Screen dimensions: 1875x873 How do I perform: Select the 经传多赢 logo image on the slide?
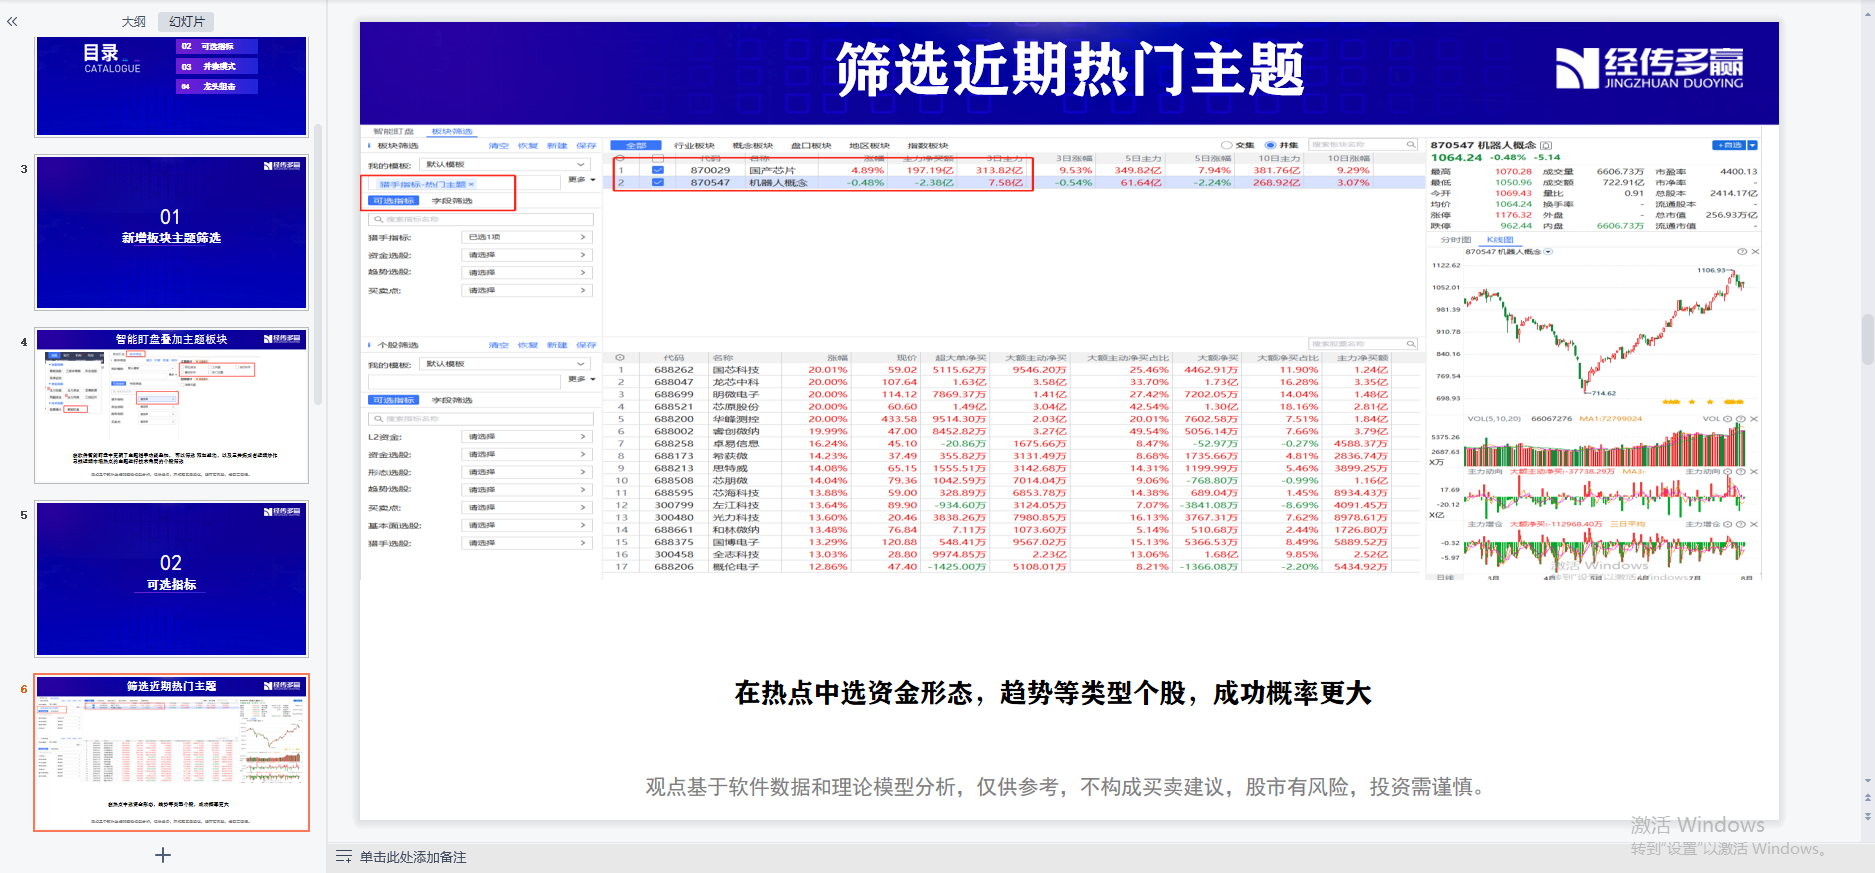pos(1650,68)
